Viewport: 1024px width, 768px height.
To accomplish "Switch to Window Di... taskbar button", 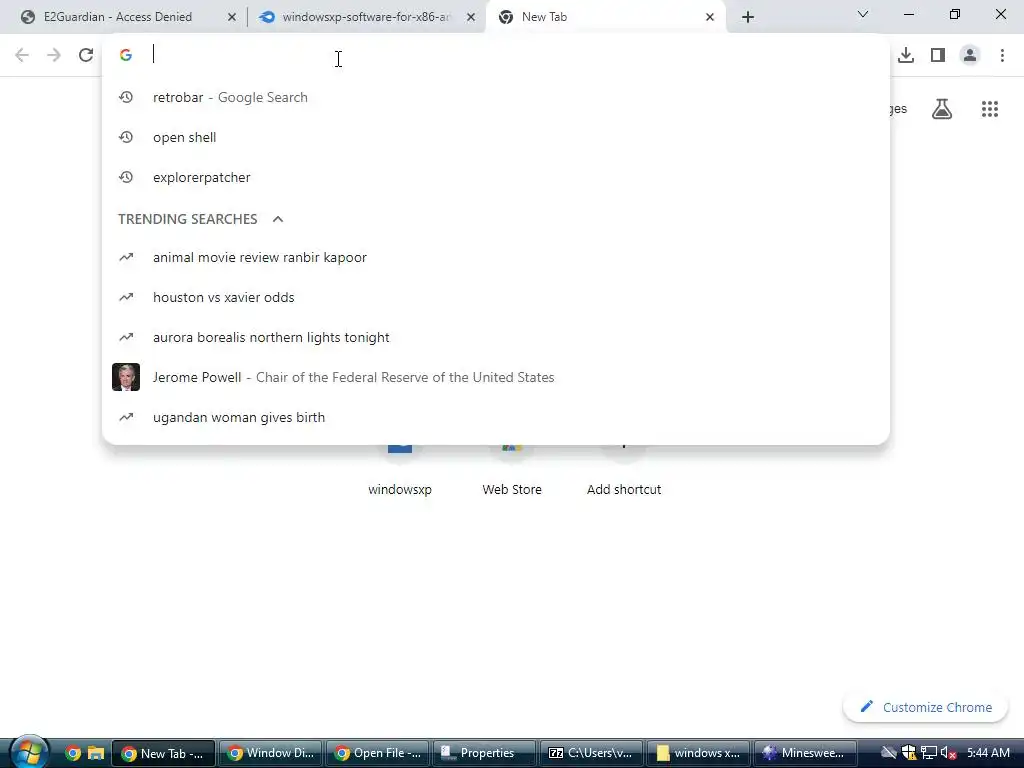I will 270,753.
